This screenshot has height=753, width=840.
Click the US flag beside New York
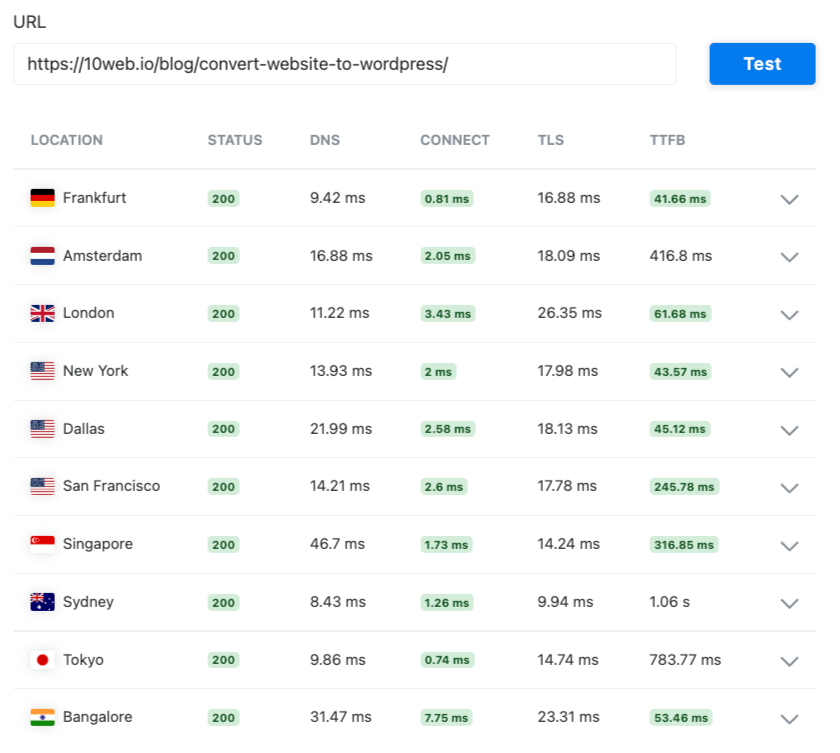[42, 371]
